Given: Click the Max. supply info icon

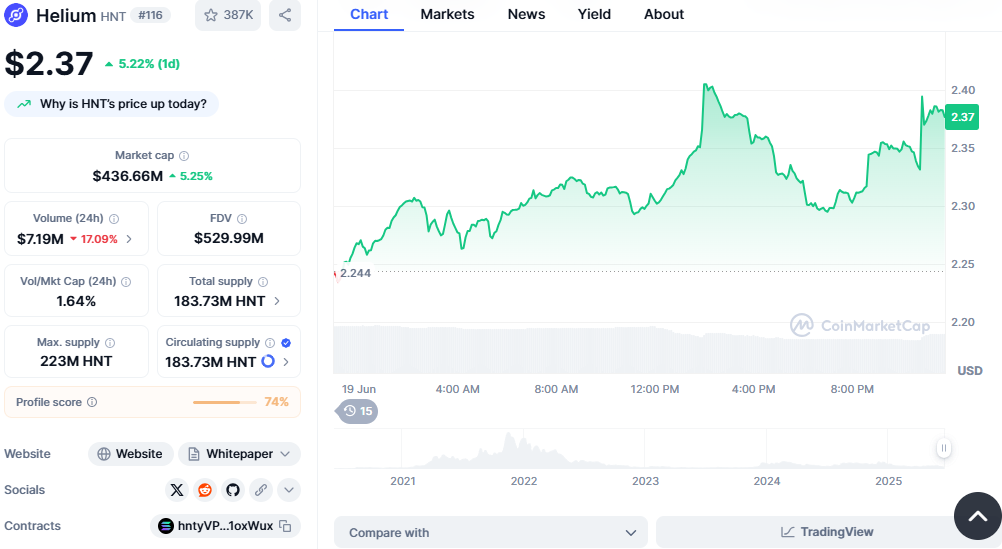Looking at the screenshot, I should [110, 343].
